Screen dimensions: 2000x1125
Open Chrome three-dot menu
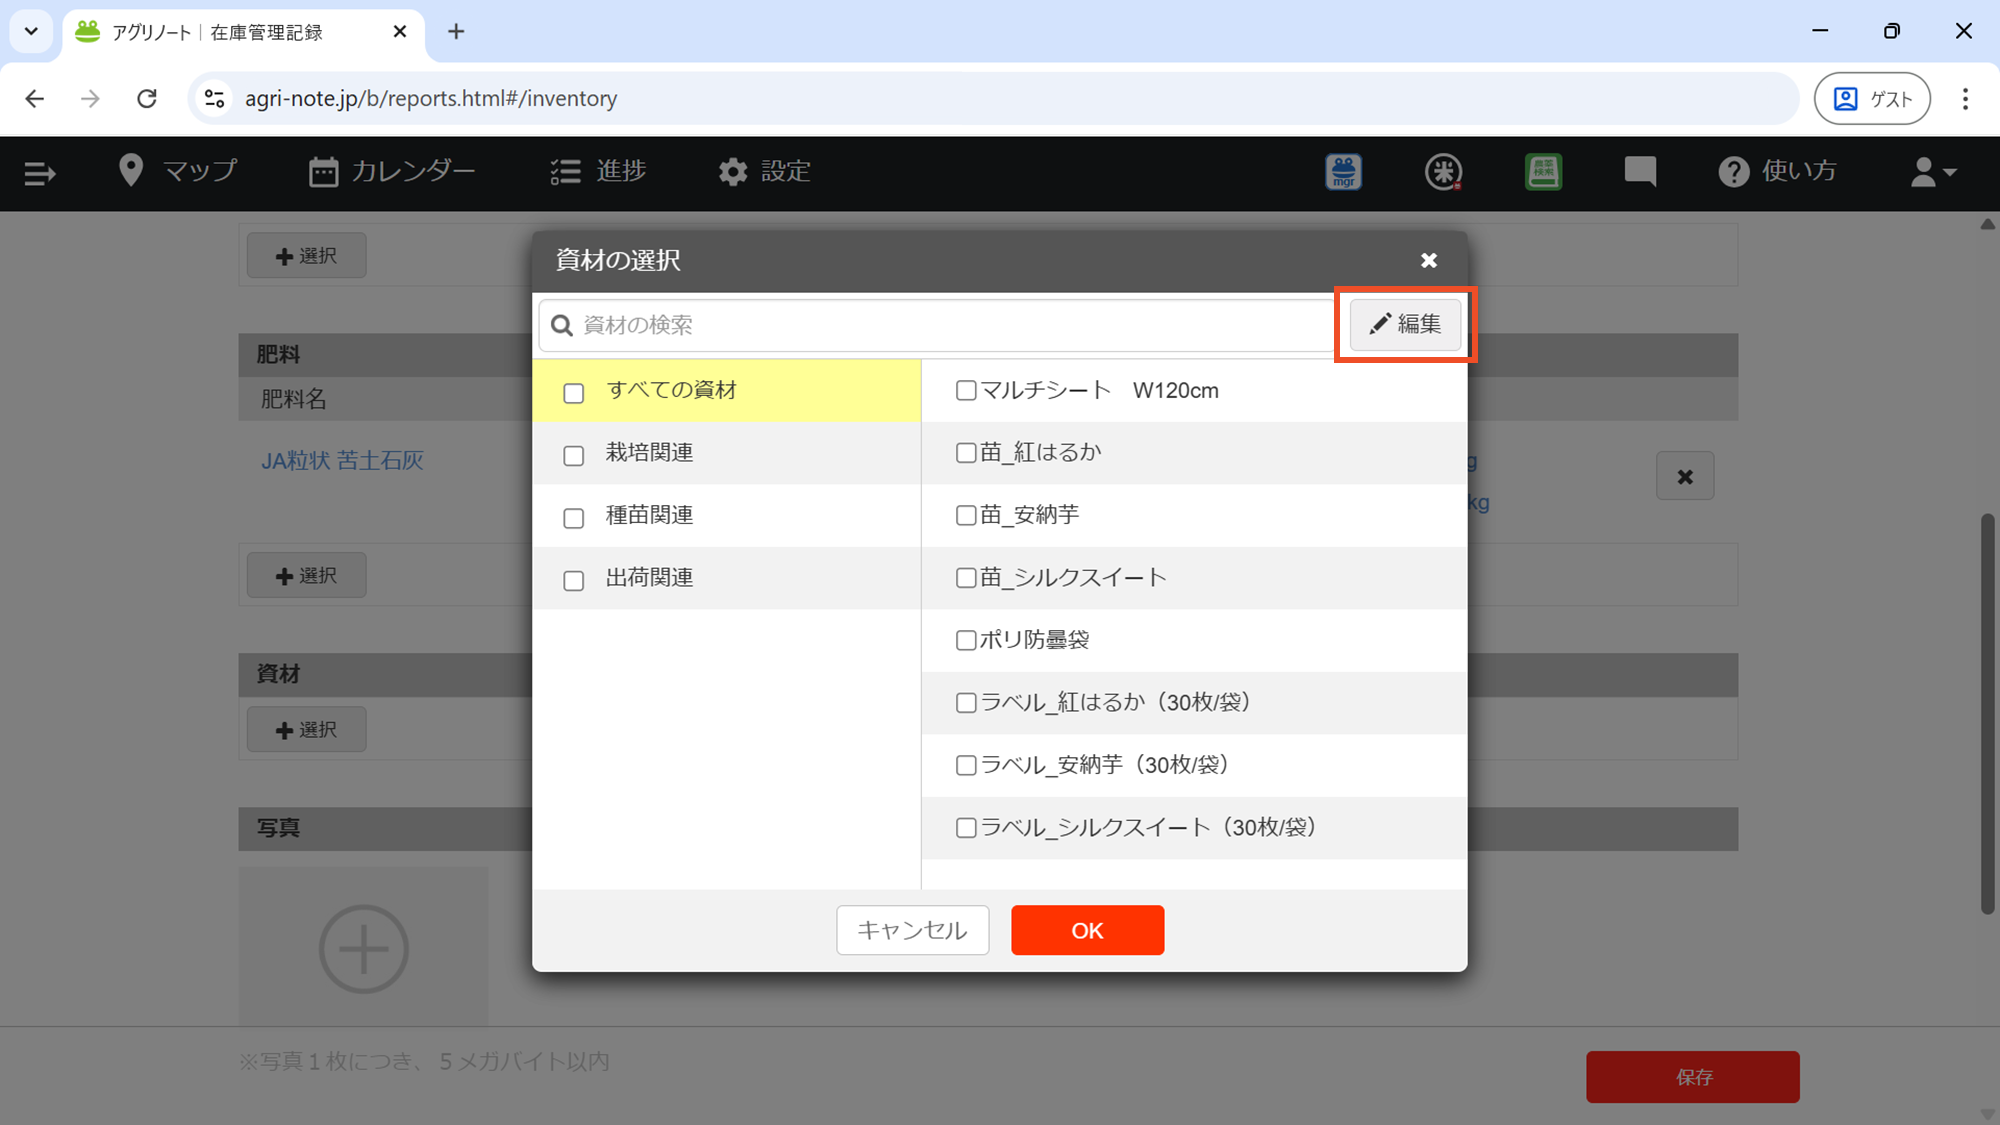pyautogui.click(x=1965, y=98)
